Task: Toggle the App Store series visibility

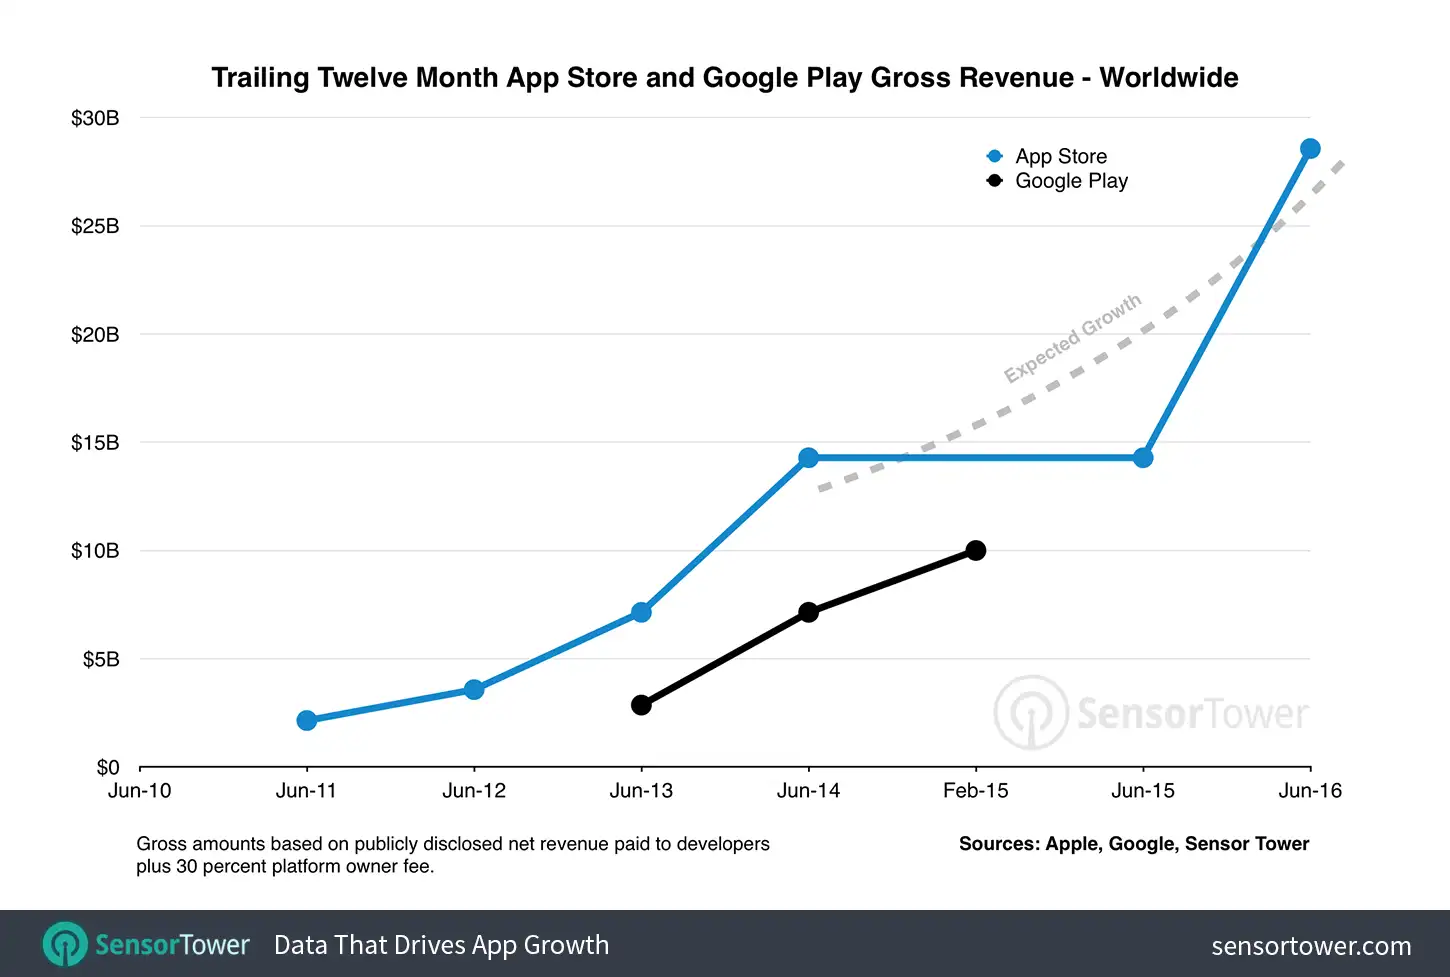Action: [x=1061, y=156]
